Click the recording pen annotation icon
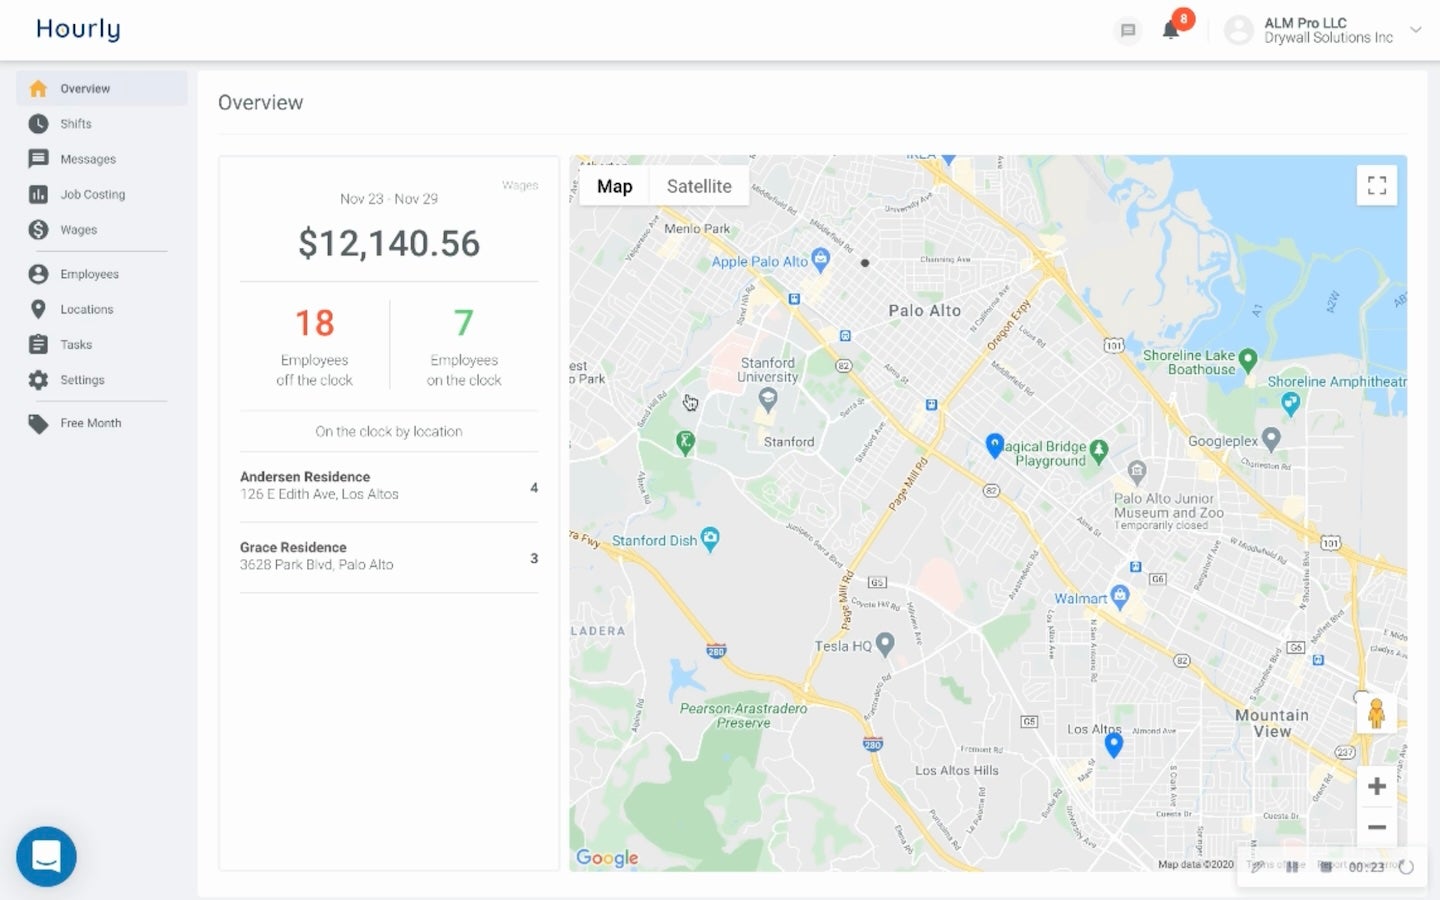This screenshot has height=900, width=1440. pos(1258,867)
